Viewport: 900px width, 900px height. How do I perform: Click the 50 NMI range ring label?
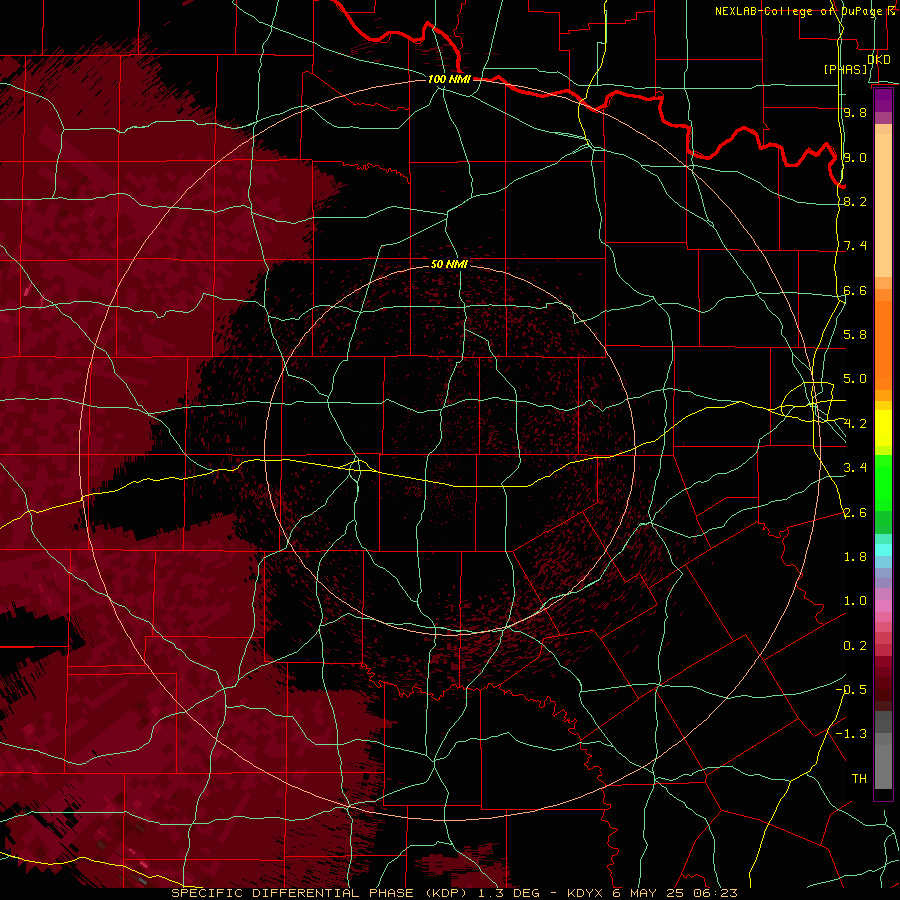pyautogui.click(x=449, y=264)
